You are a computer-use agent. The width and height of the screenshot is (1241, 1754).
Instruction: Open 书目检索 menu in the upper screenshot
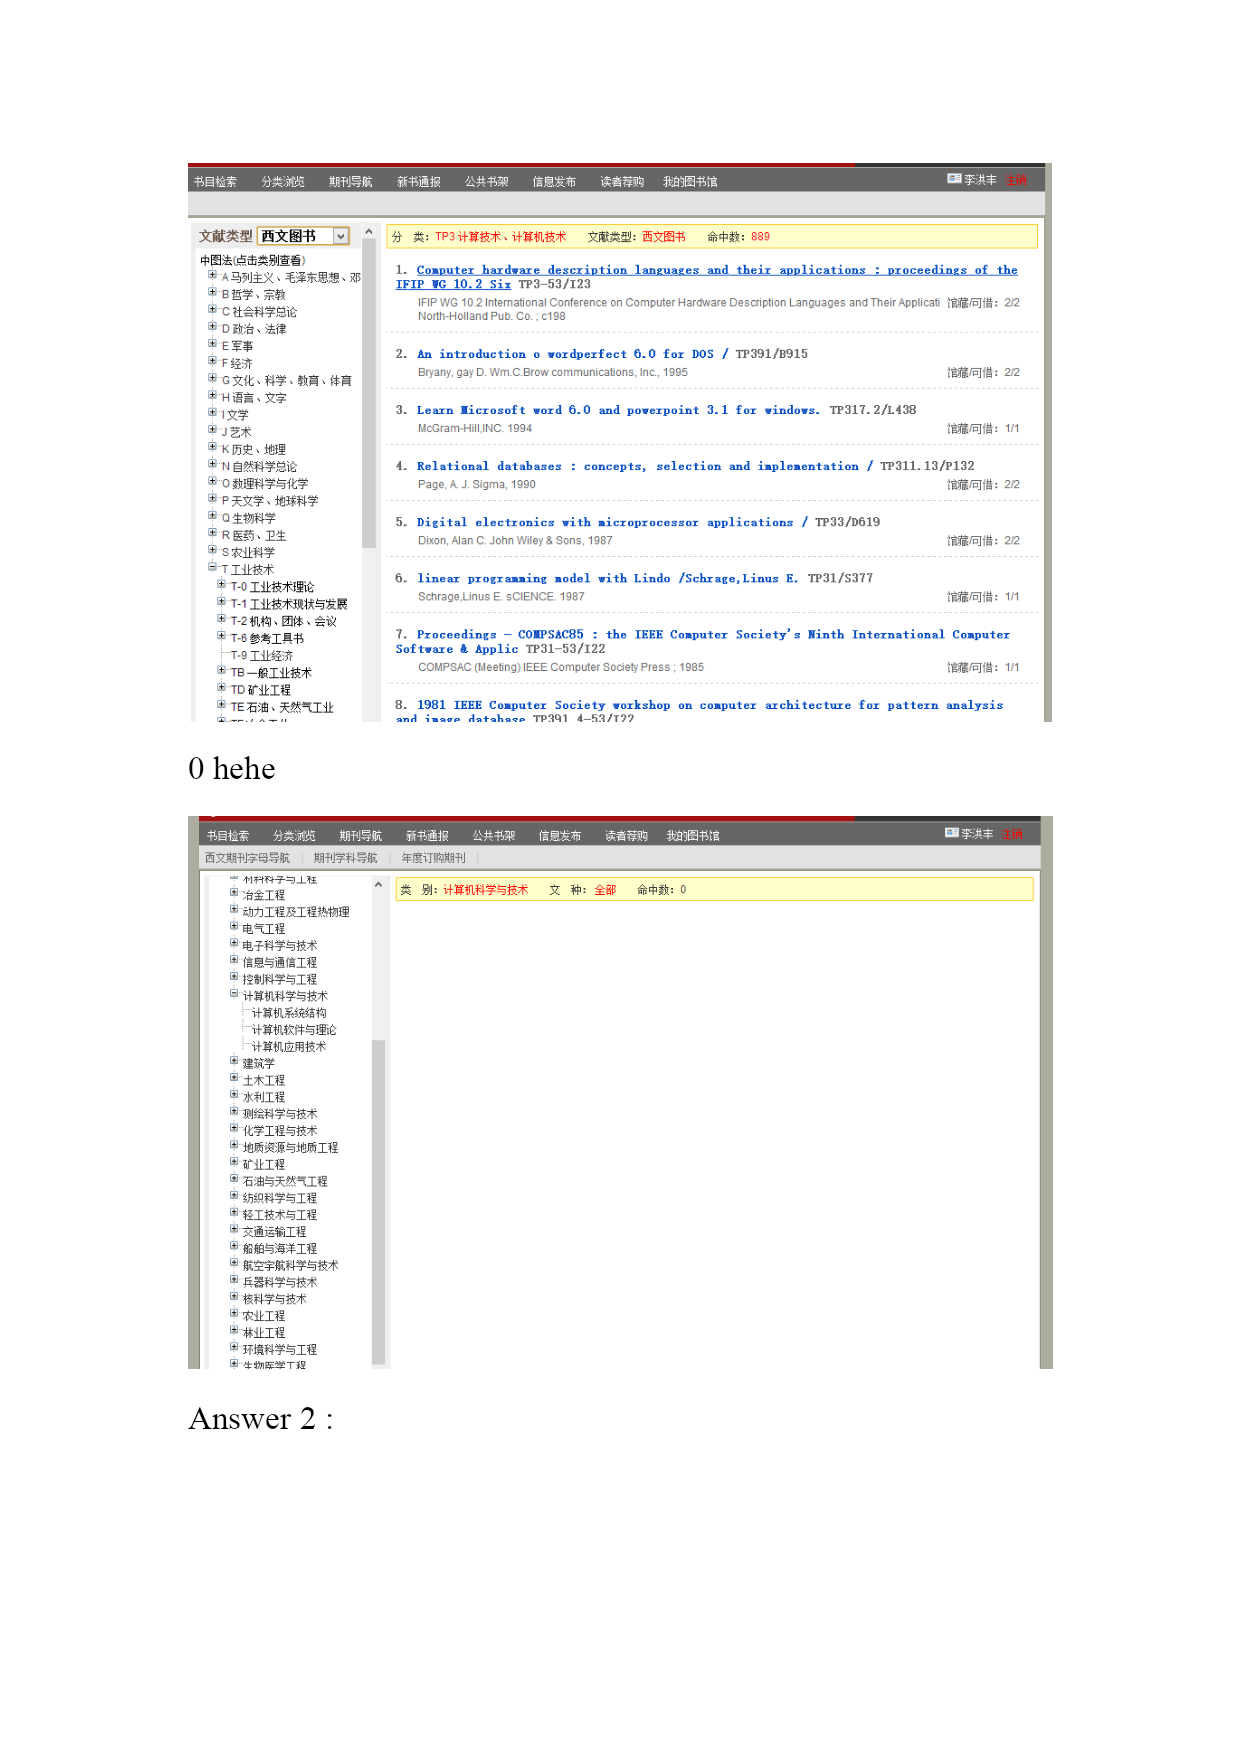tap(215, 182)
